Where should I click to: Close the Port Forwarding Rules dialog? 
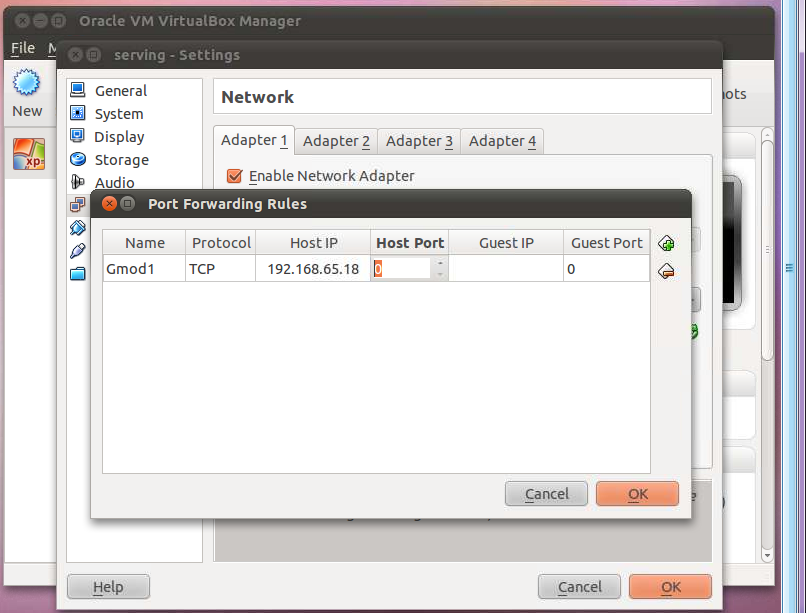(109, 203)
